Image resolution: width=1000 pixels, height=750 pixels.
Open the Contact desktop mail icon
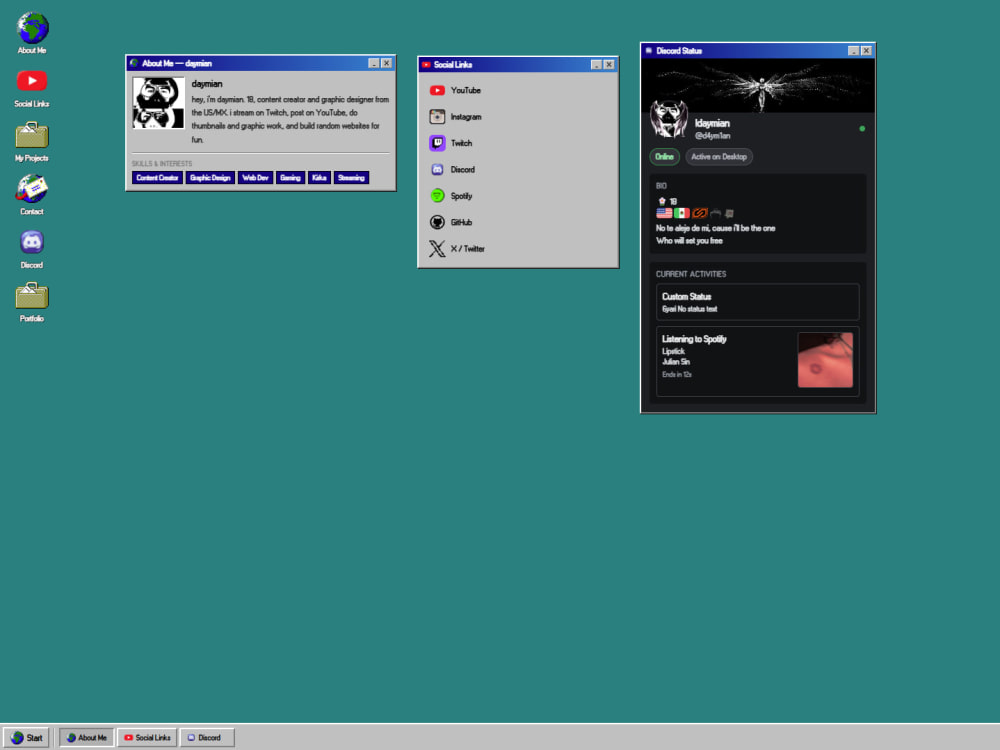(32, 189)
